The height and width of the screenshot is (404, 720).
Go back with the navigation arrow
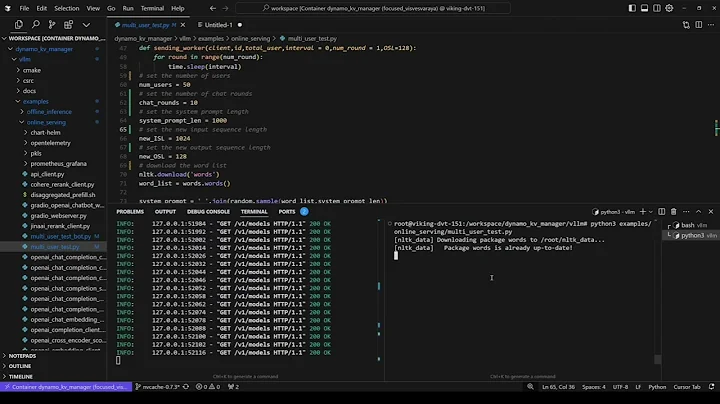[213, 8]
